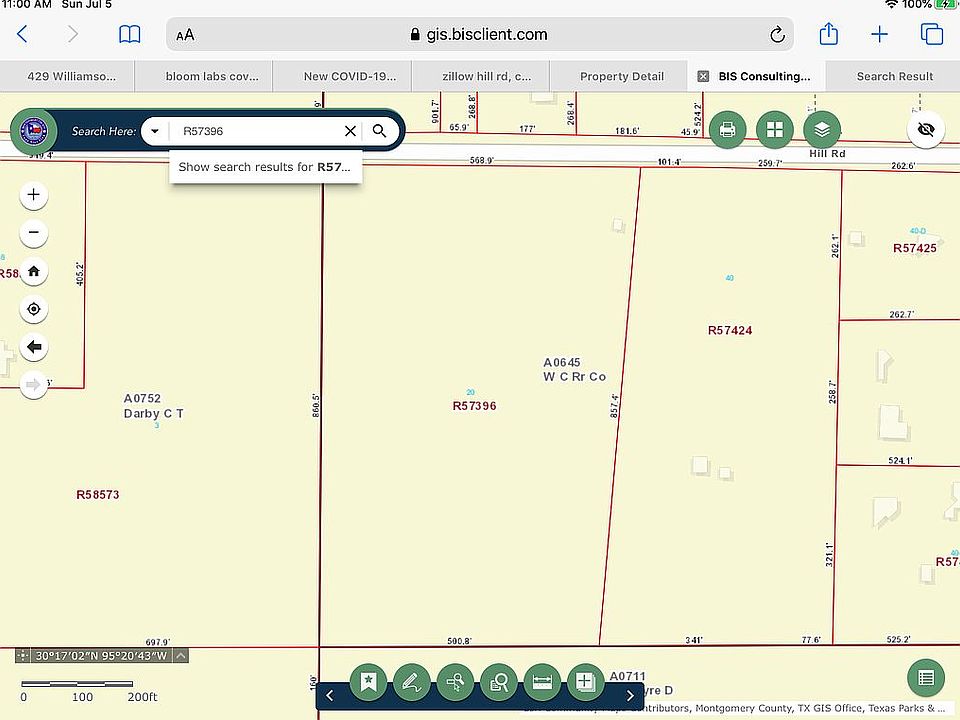Locate my position on the map
Screen dimensions: 960x720
(34, 309)
